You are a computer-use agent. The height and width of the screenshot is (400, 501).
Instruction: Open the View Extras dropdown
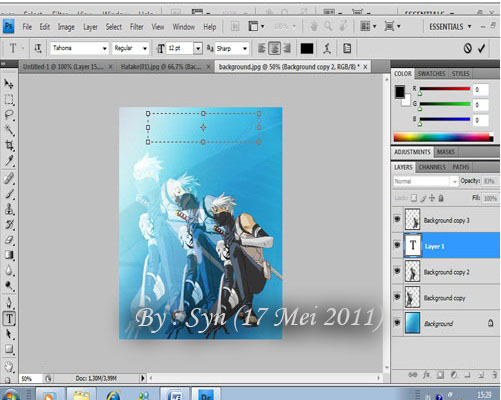[256, 26]
